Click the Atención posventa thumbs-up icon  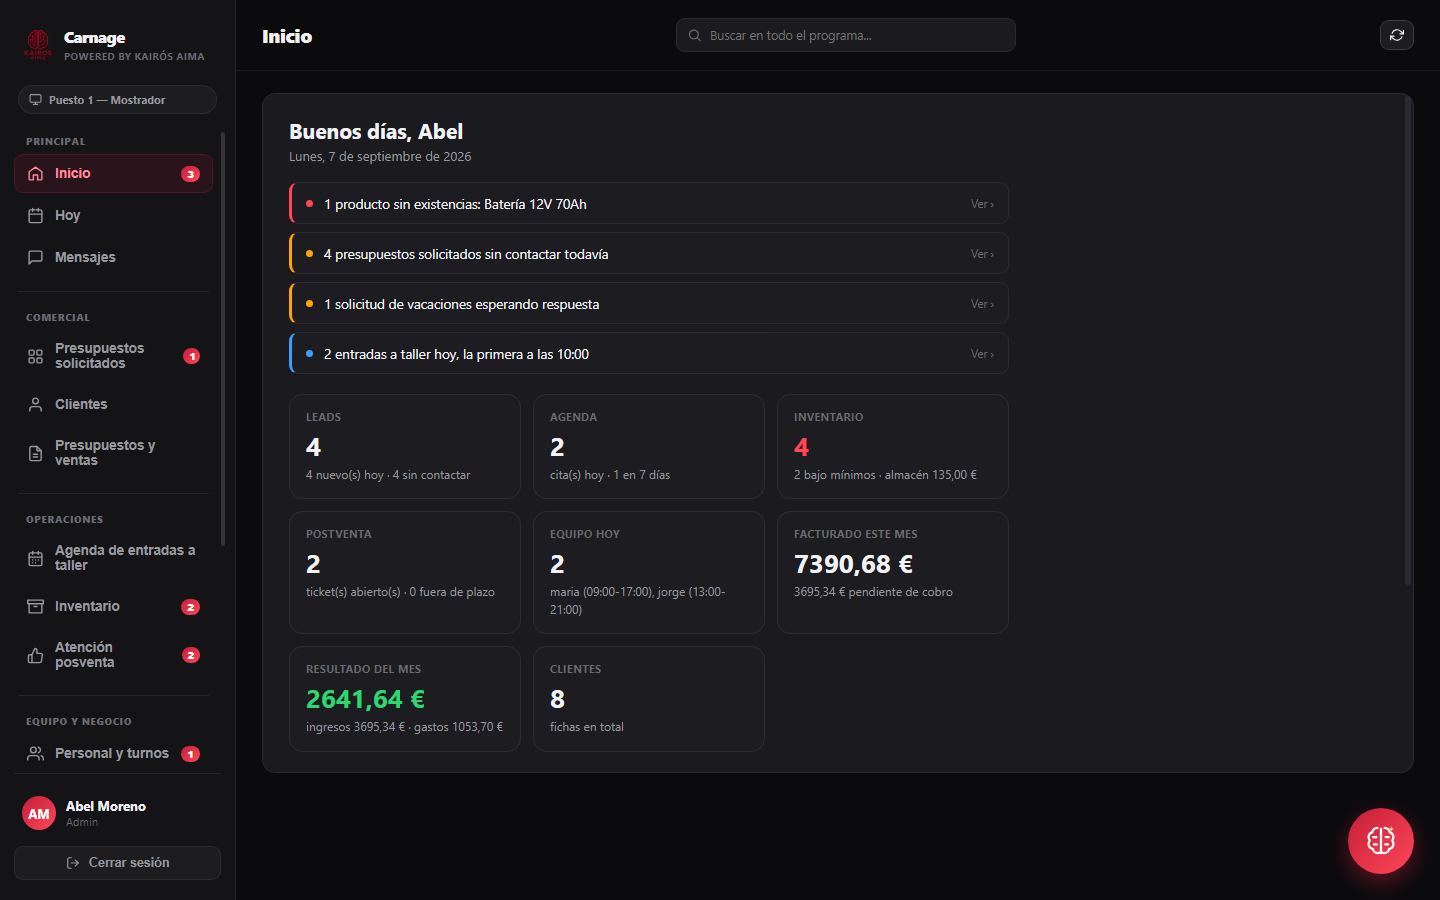tap(36, 655)
